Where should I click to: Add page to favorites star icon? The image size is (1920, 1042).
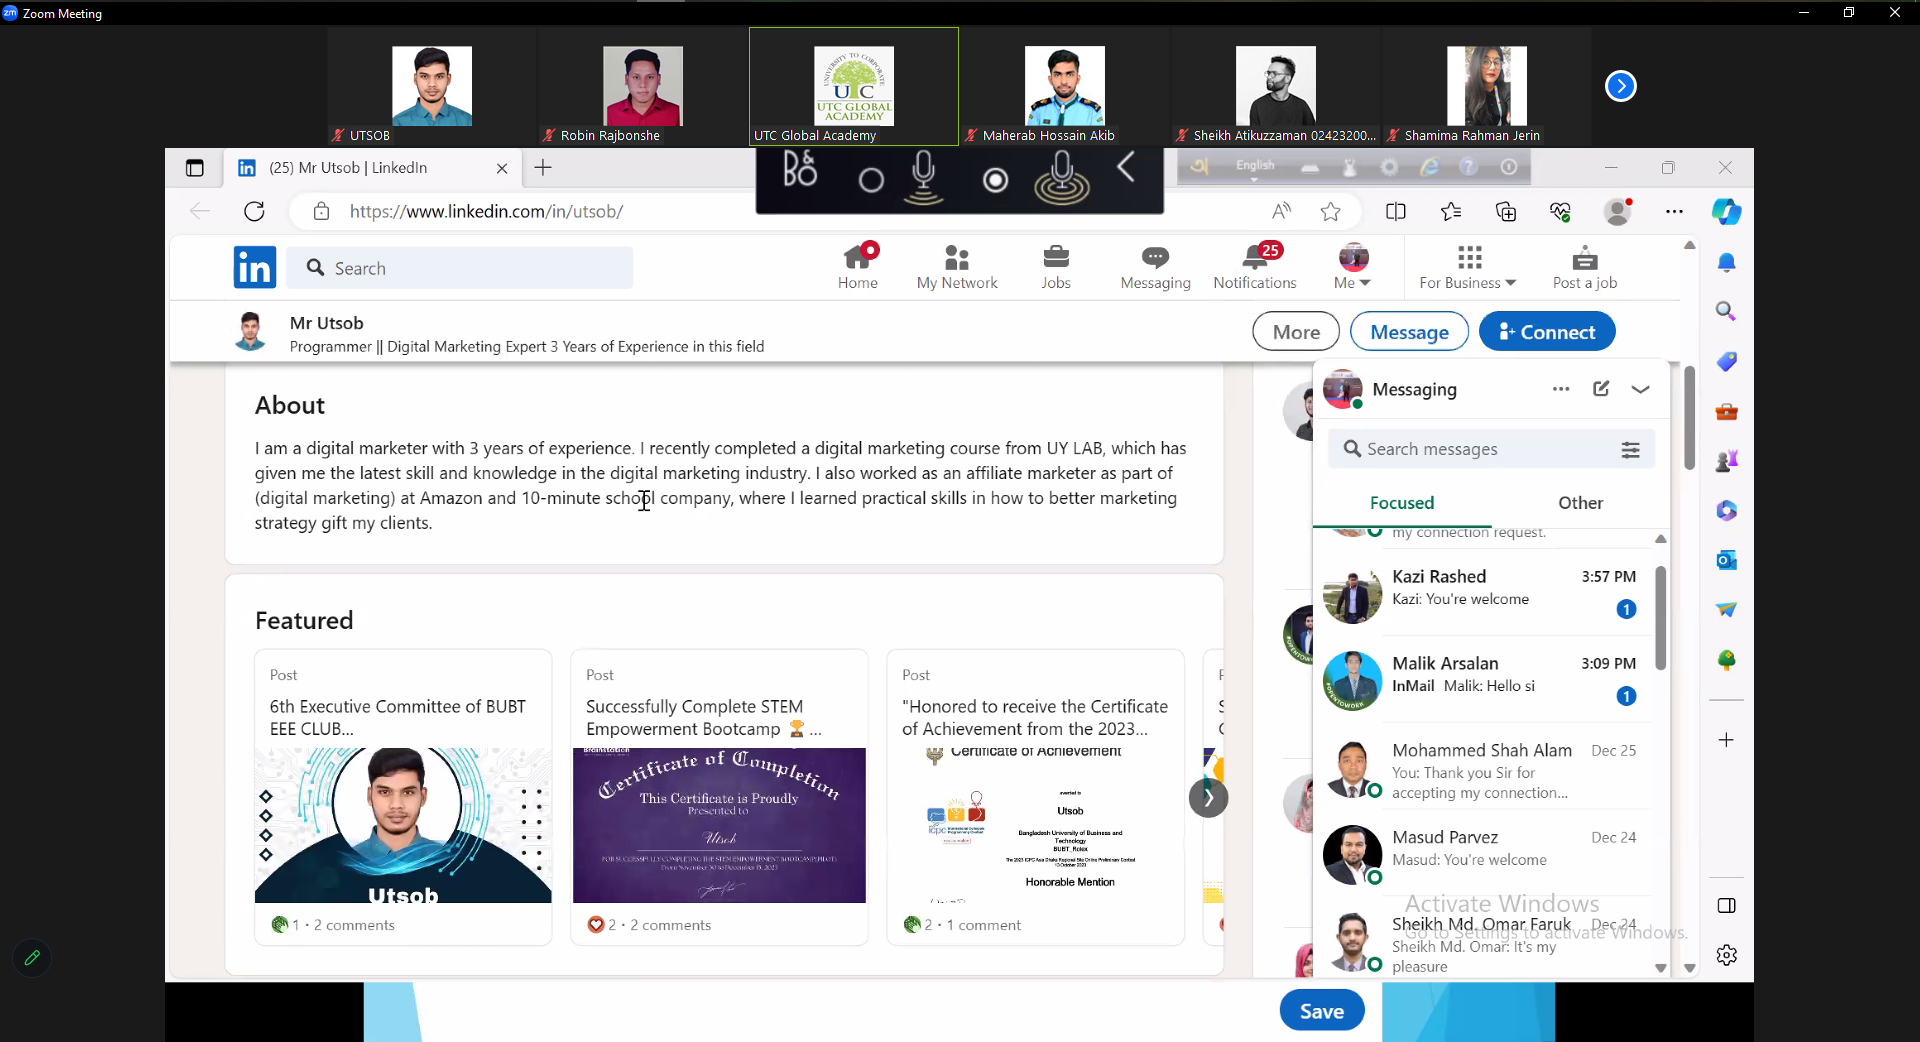pyautogui.click(x=1330, y=211)
